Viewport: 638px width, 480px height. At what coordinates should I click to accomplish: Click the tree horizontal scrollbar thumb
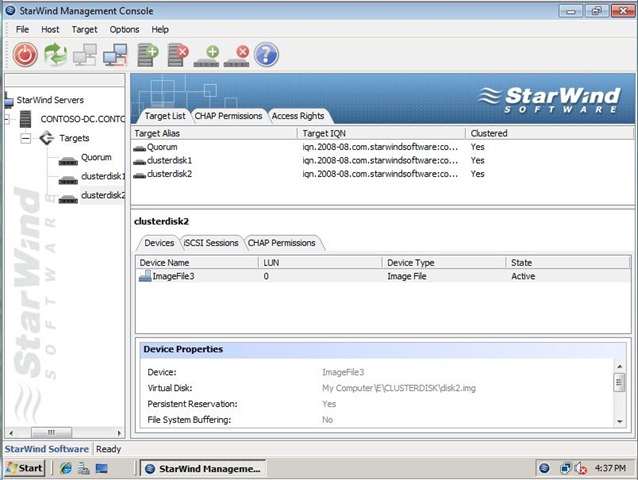(x=51, y=432)
